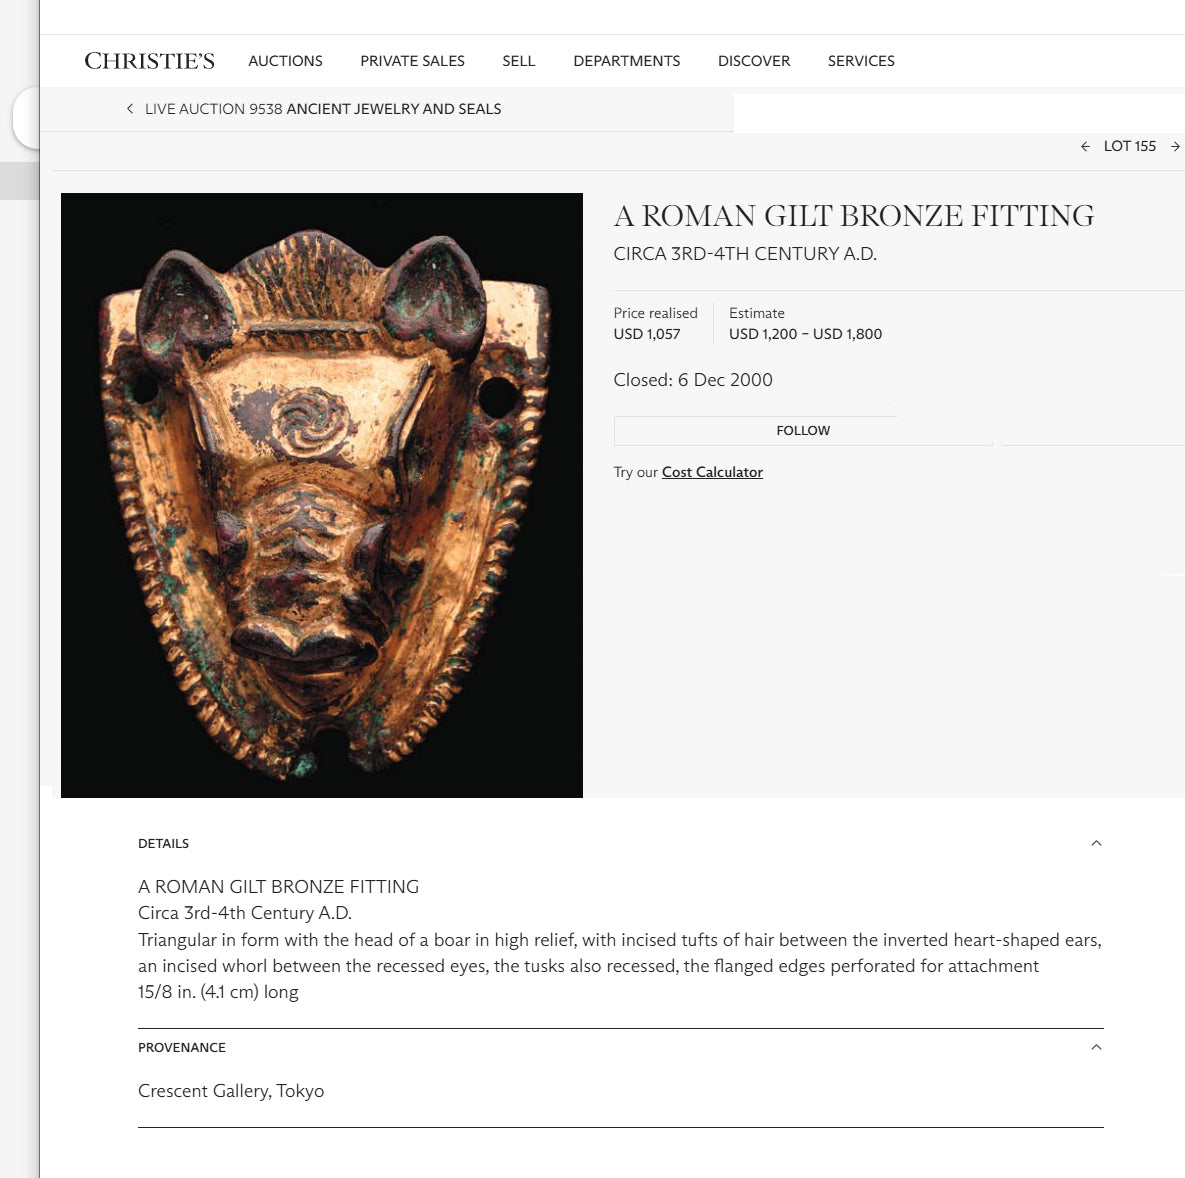Open the Services menu
The width and height of the screenshot is (1185, 1178).
point(861,61)
